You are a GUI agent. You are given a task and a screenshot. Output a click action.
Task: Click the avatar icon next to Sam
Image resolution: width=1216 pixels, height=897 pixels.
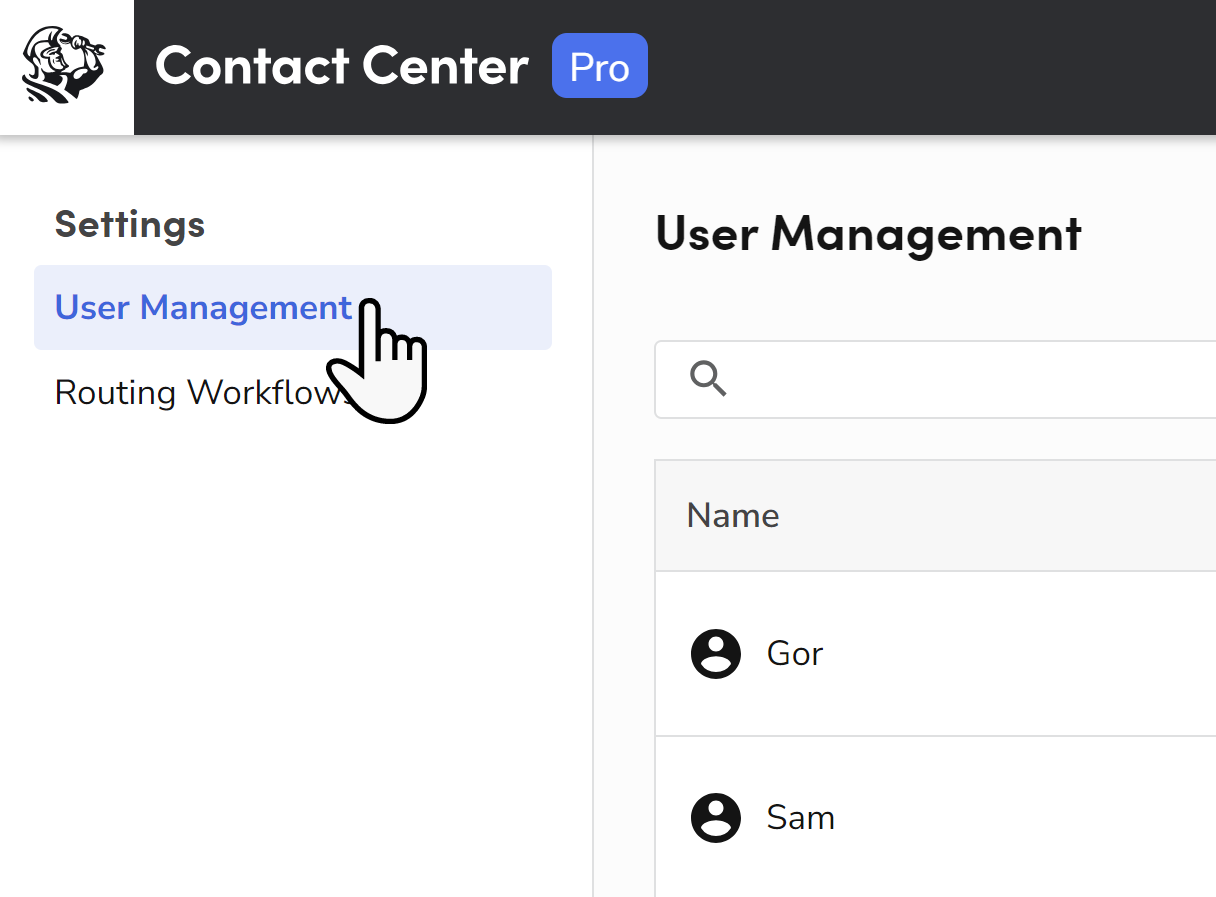(716, 818)
